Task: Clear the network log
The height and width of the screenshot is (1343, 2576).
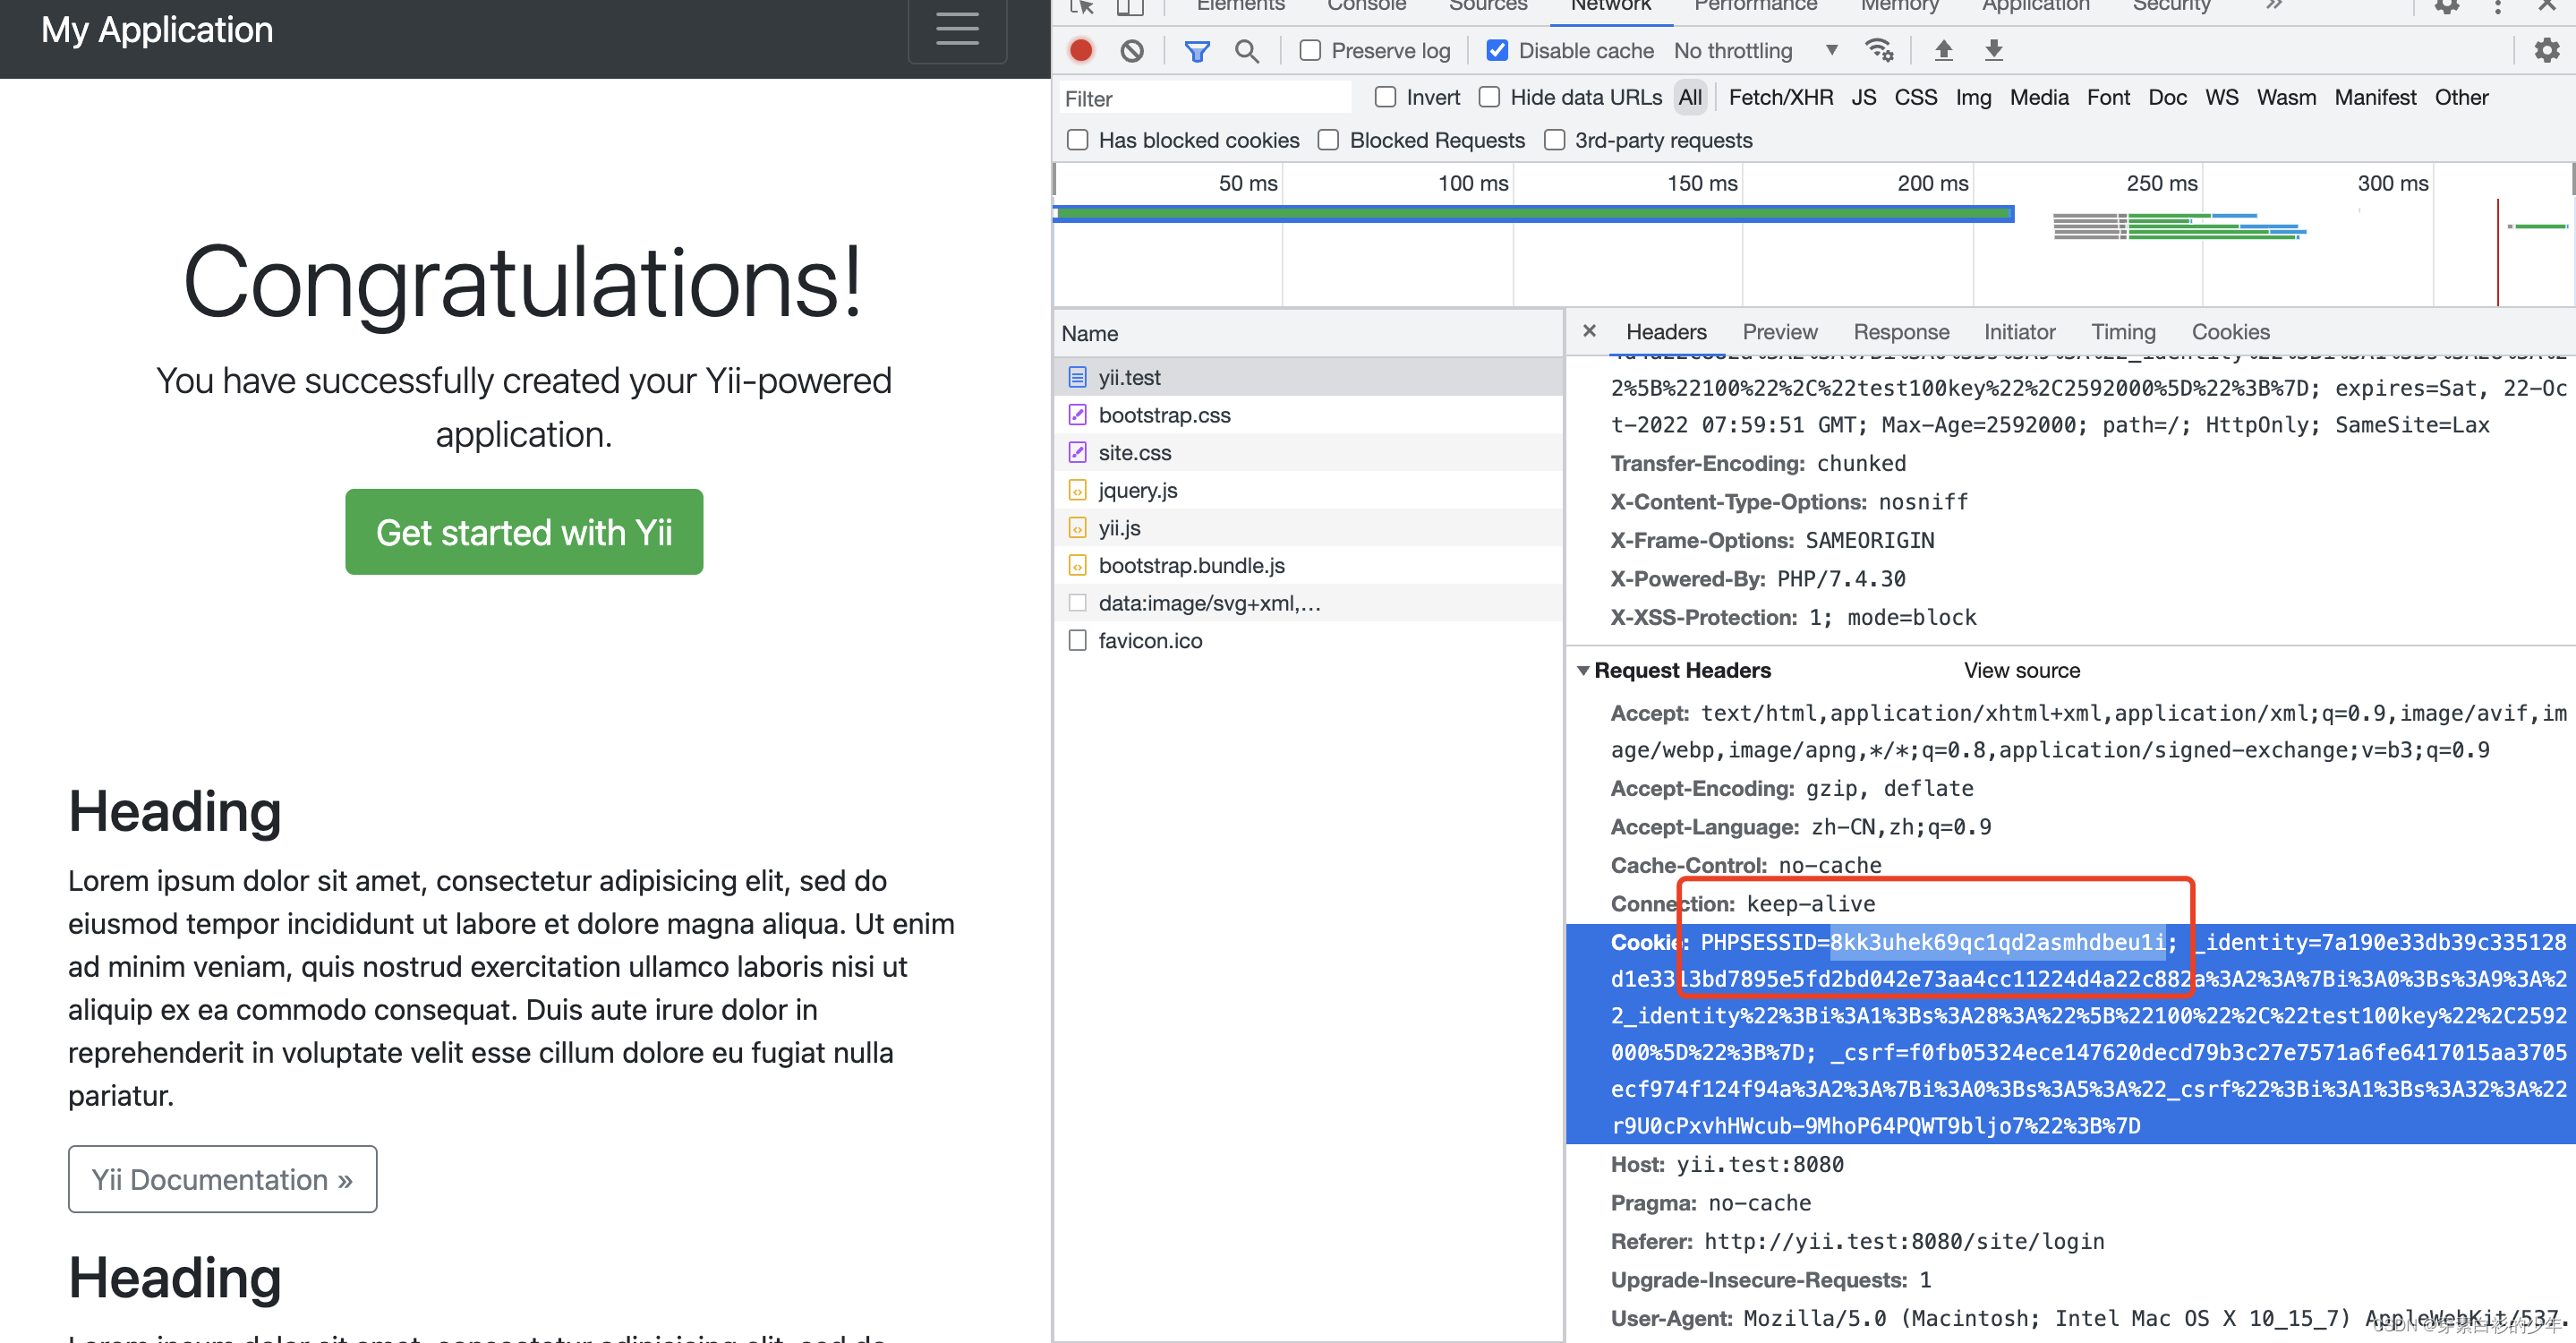Action: (x=1132, y=50)
